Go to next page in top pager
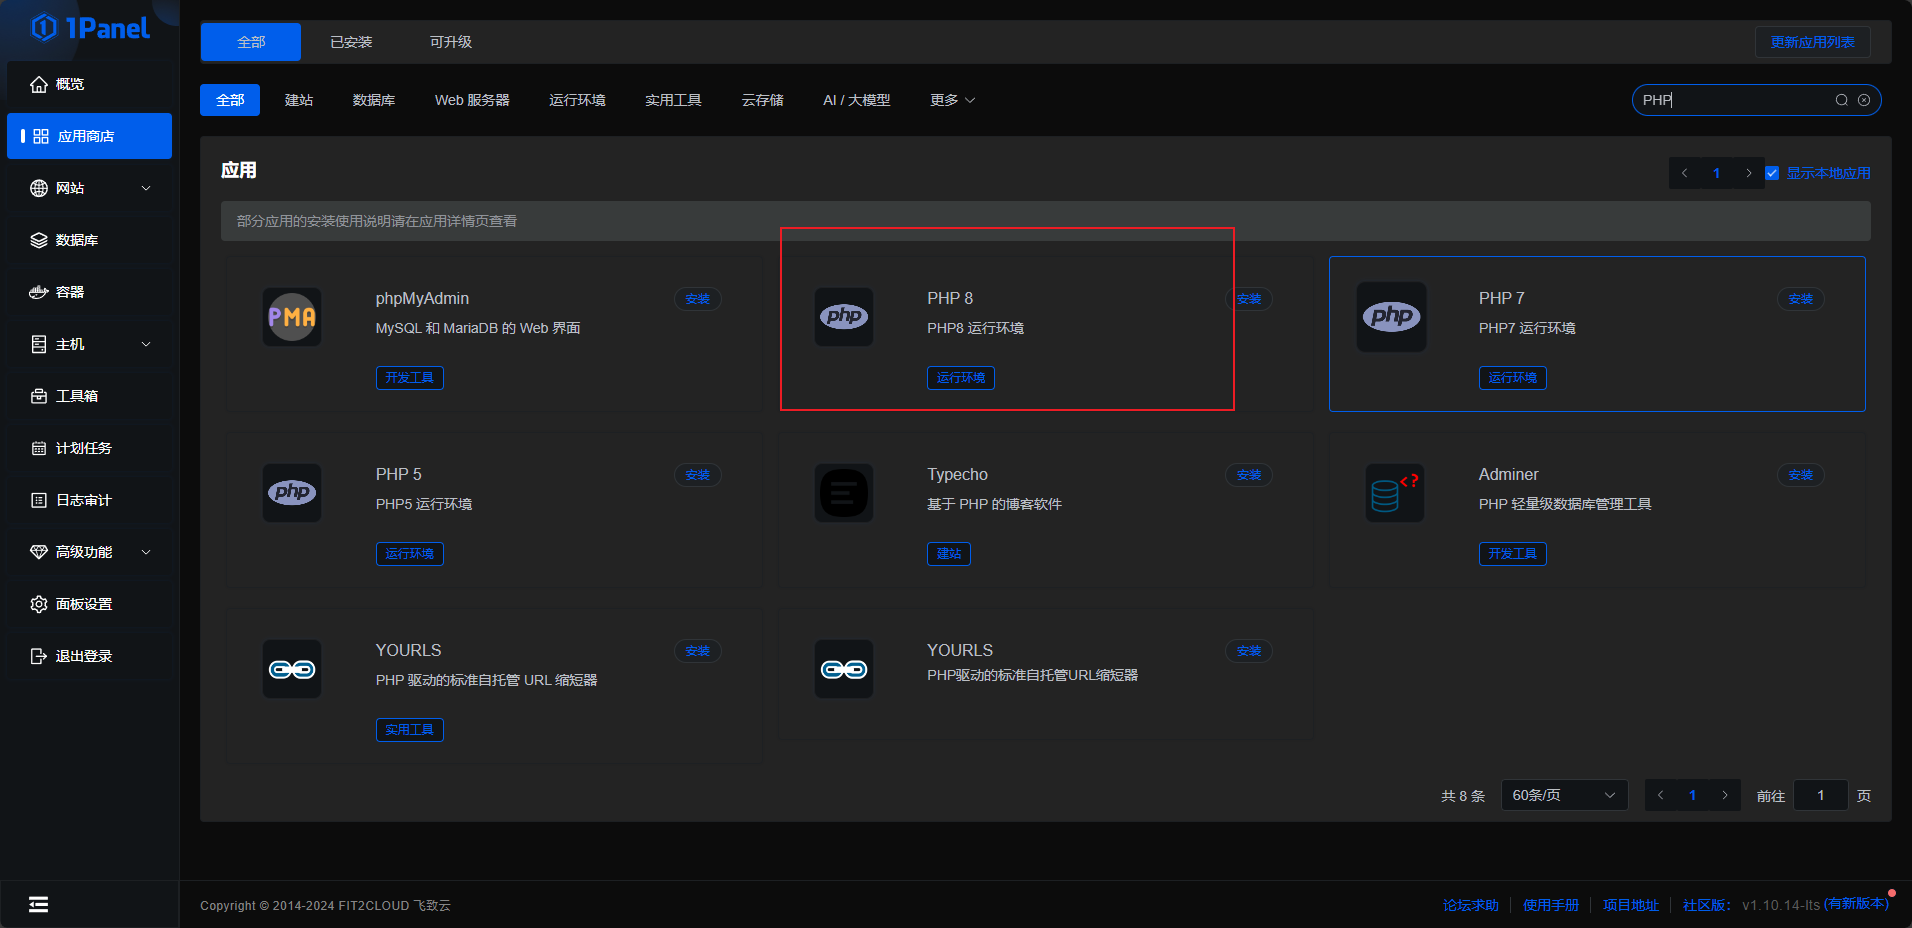Image resolution: width=1912 pixels, height=928 pixels. (x=1748, y=173)
